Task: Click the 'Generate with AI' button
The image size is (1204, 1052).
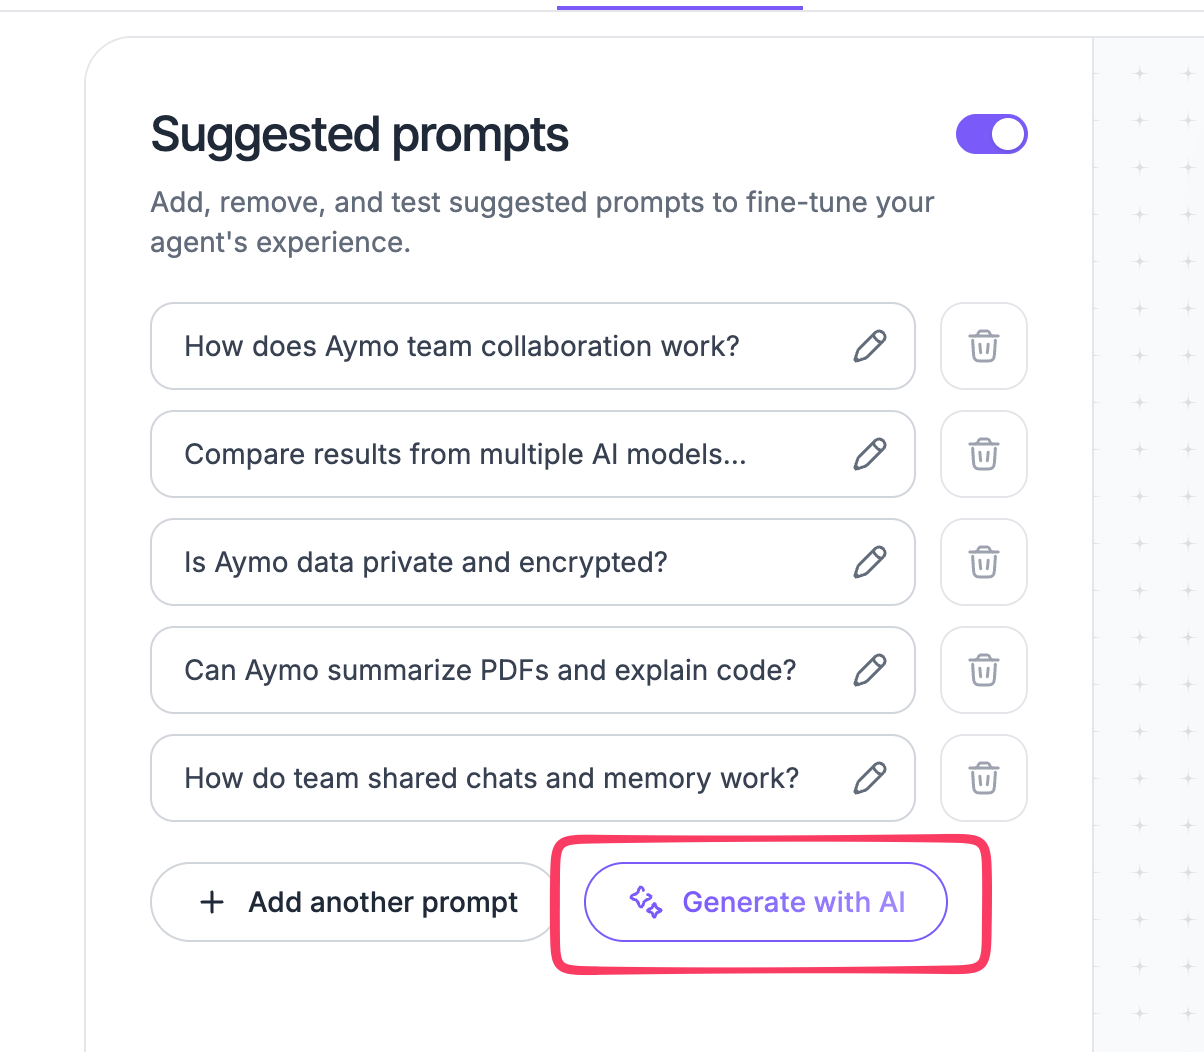Action: [766, 902]
